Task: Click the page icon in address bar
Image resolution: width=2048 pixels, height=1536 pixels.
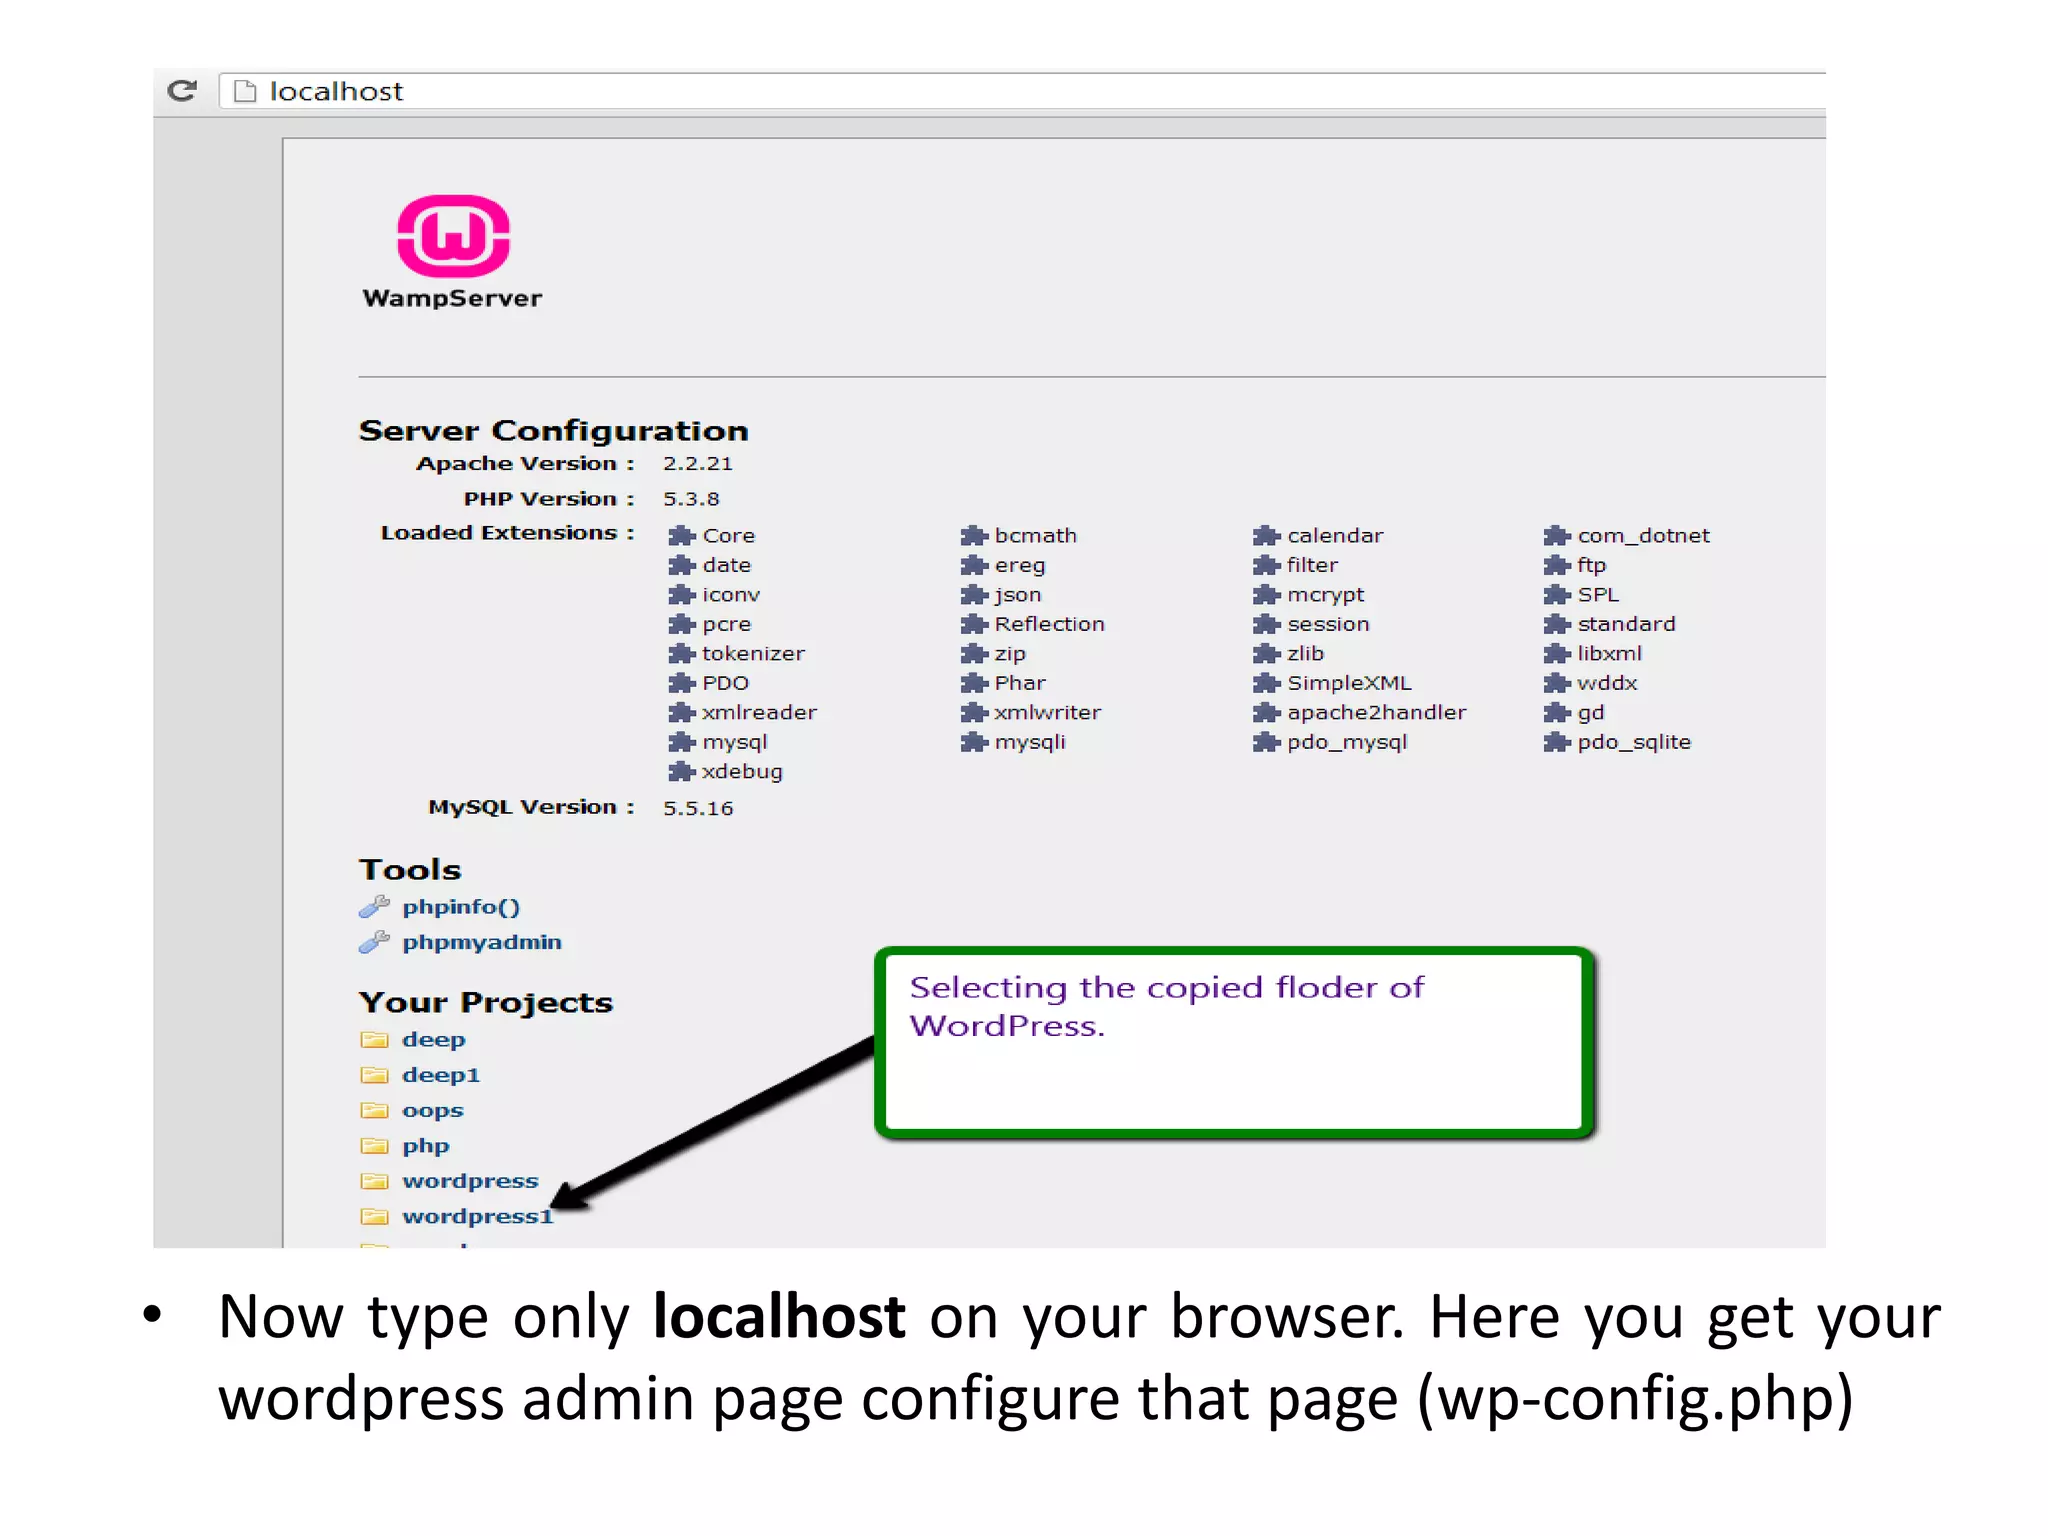Action: coord(245,92)
